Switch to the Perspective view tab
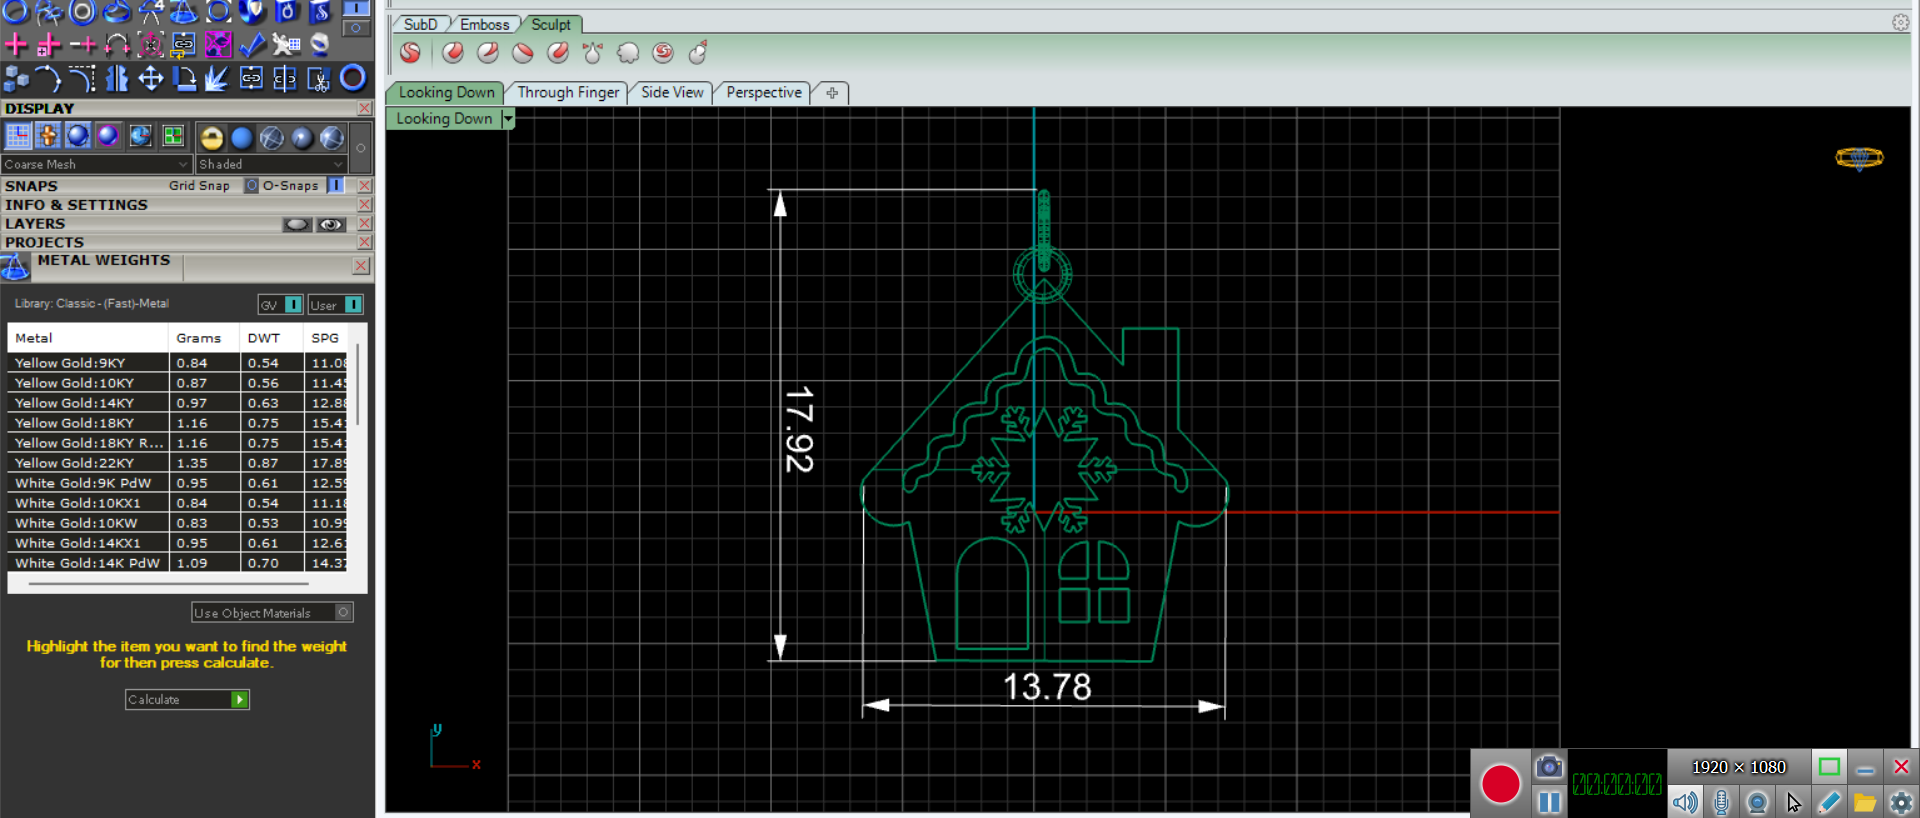 pyautogui.click(x=763, y=93)
